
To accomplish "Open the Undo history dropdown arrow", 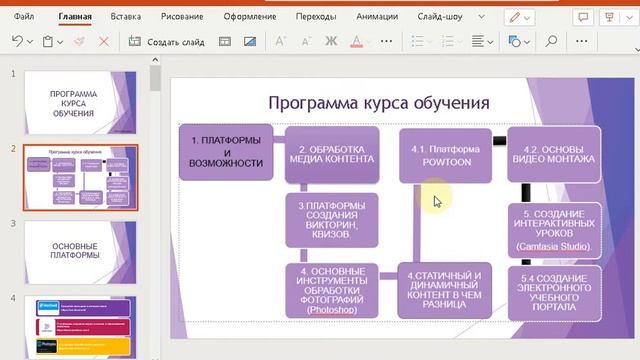I will 30,42.
